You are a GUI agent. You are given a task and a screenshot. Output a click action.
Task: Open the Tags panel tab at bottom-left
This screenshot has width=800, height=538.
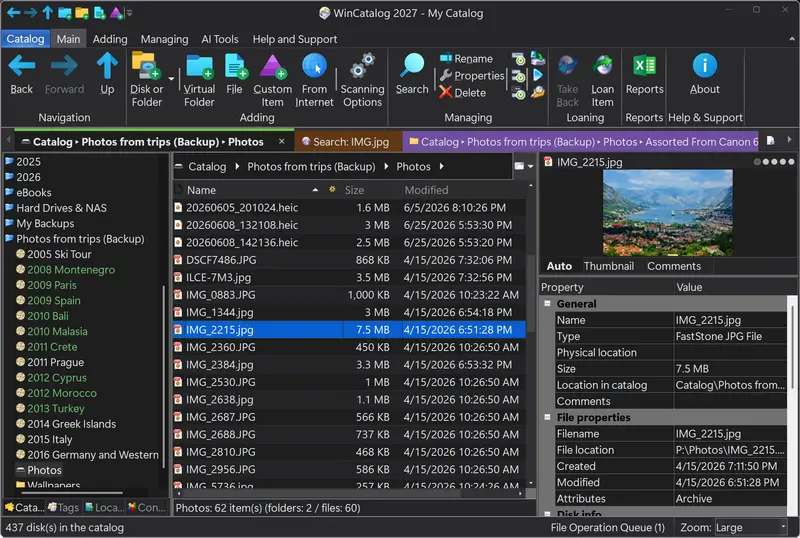click(64, 507)
